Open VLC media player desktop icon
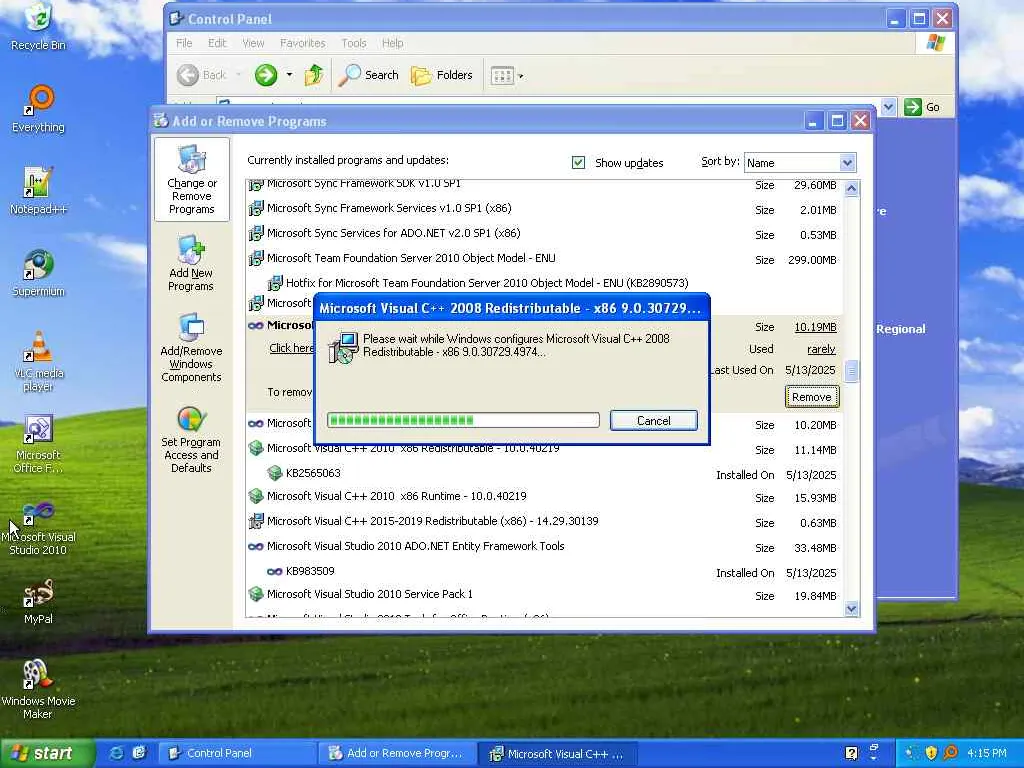 [39, 361]
